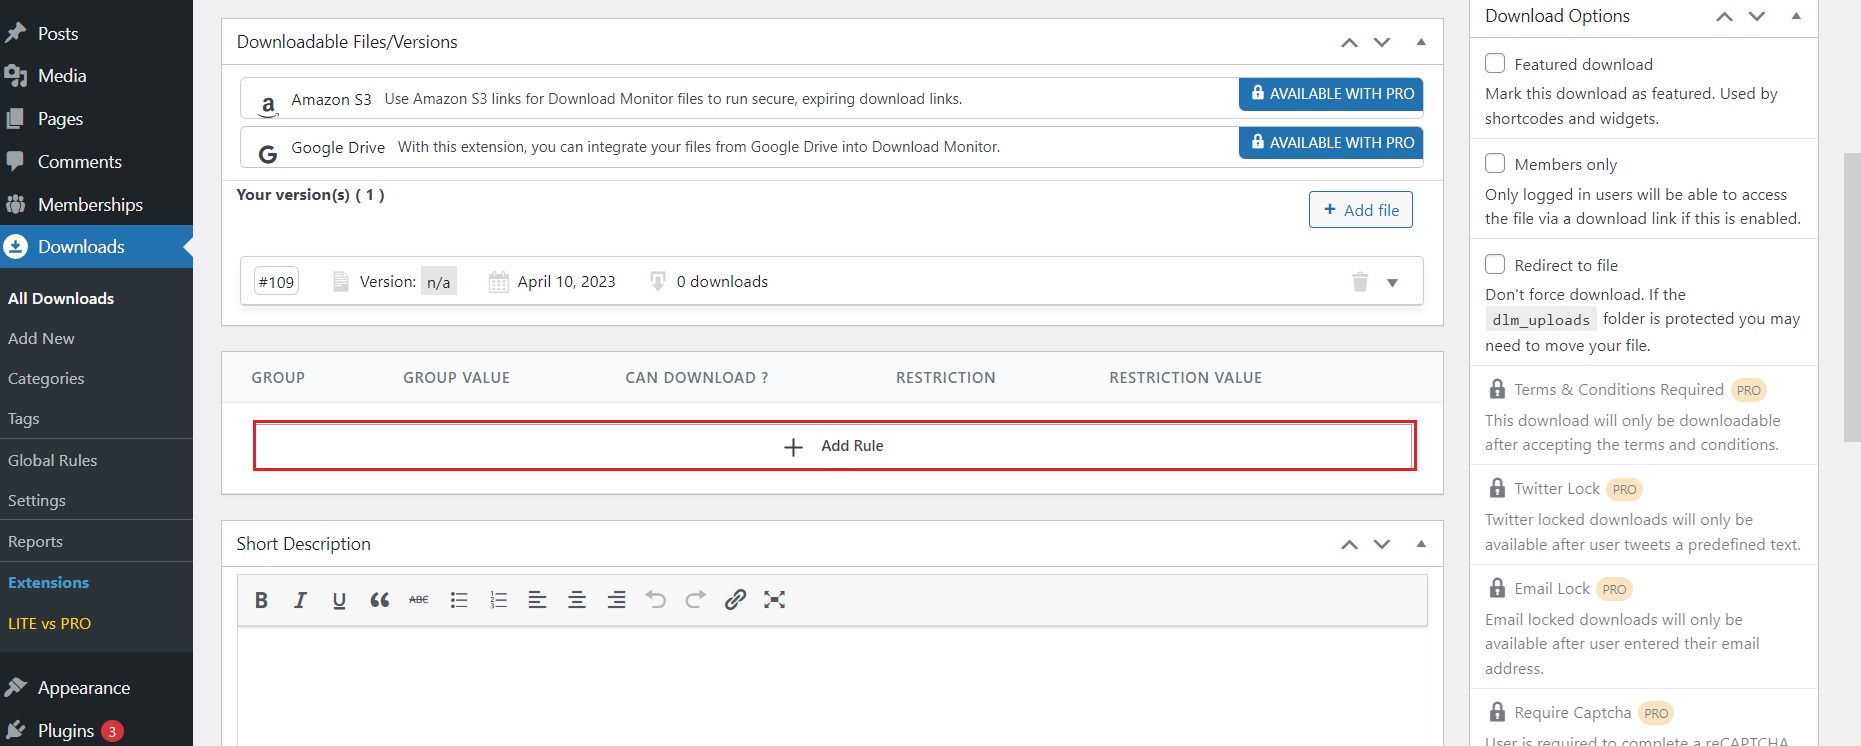Move Downloadable Files/Versions panel down
The width and height of the screenshot is (1861, 746).
click(1382, 42)
